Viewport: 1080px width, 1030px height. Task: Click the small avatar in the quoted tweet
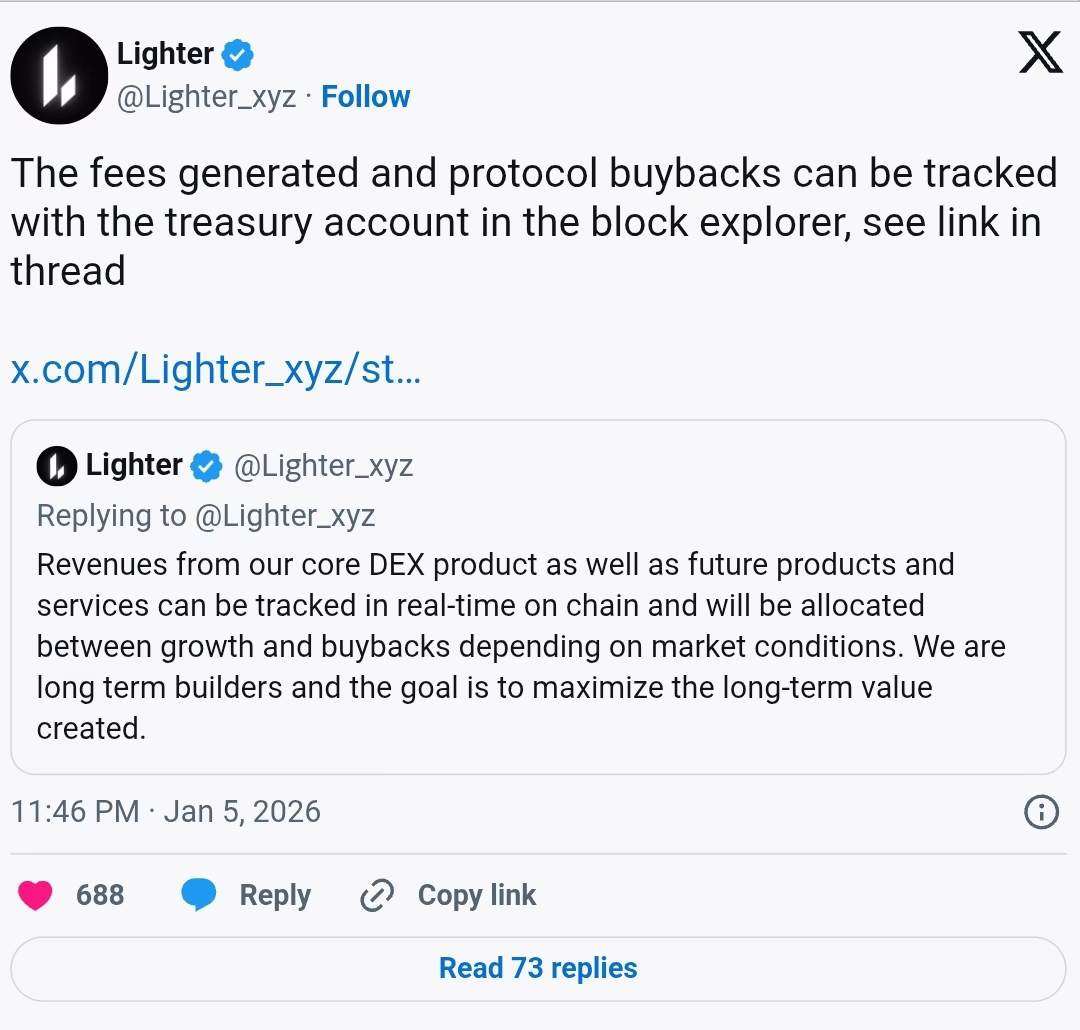click(x=55, y=464)
